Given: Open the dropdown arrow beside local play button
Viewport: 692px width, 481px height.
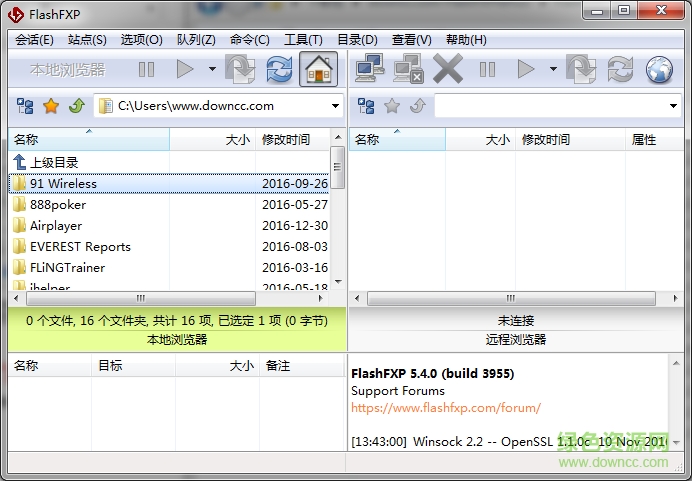Looking at the screenshot, I should tap(212, 69).
